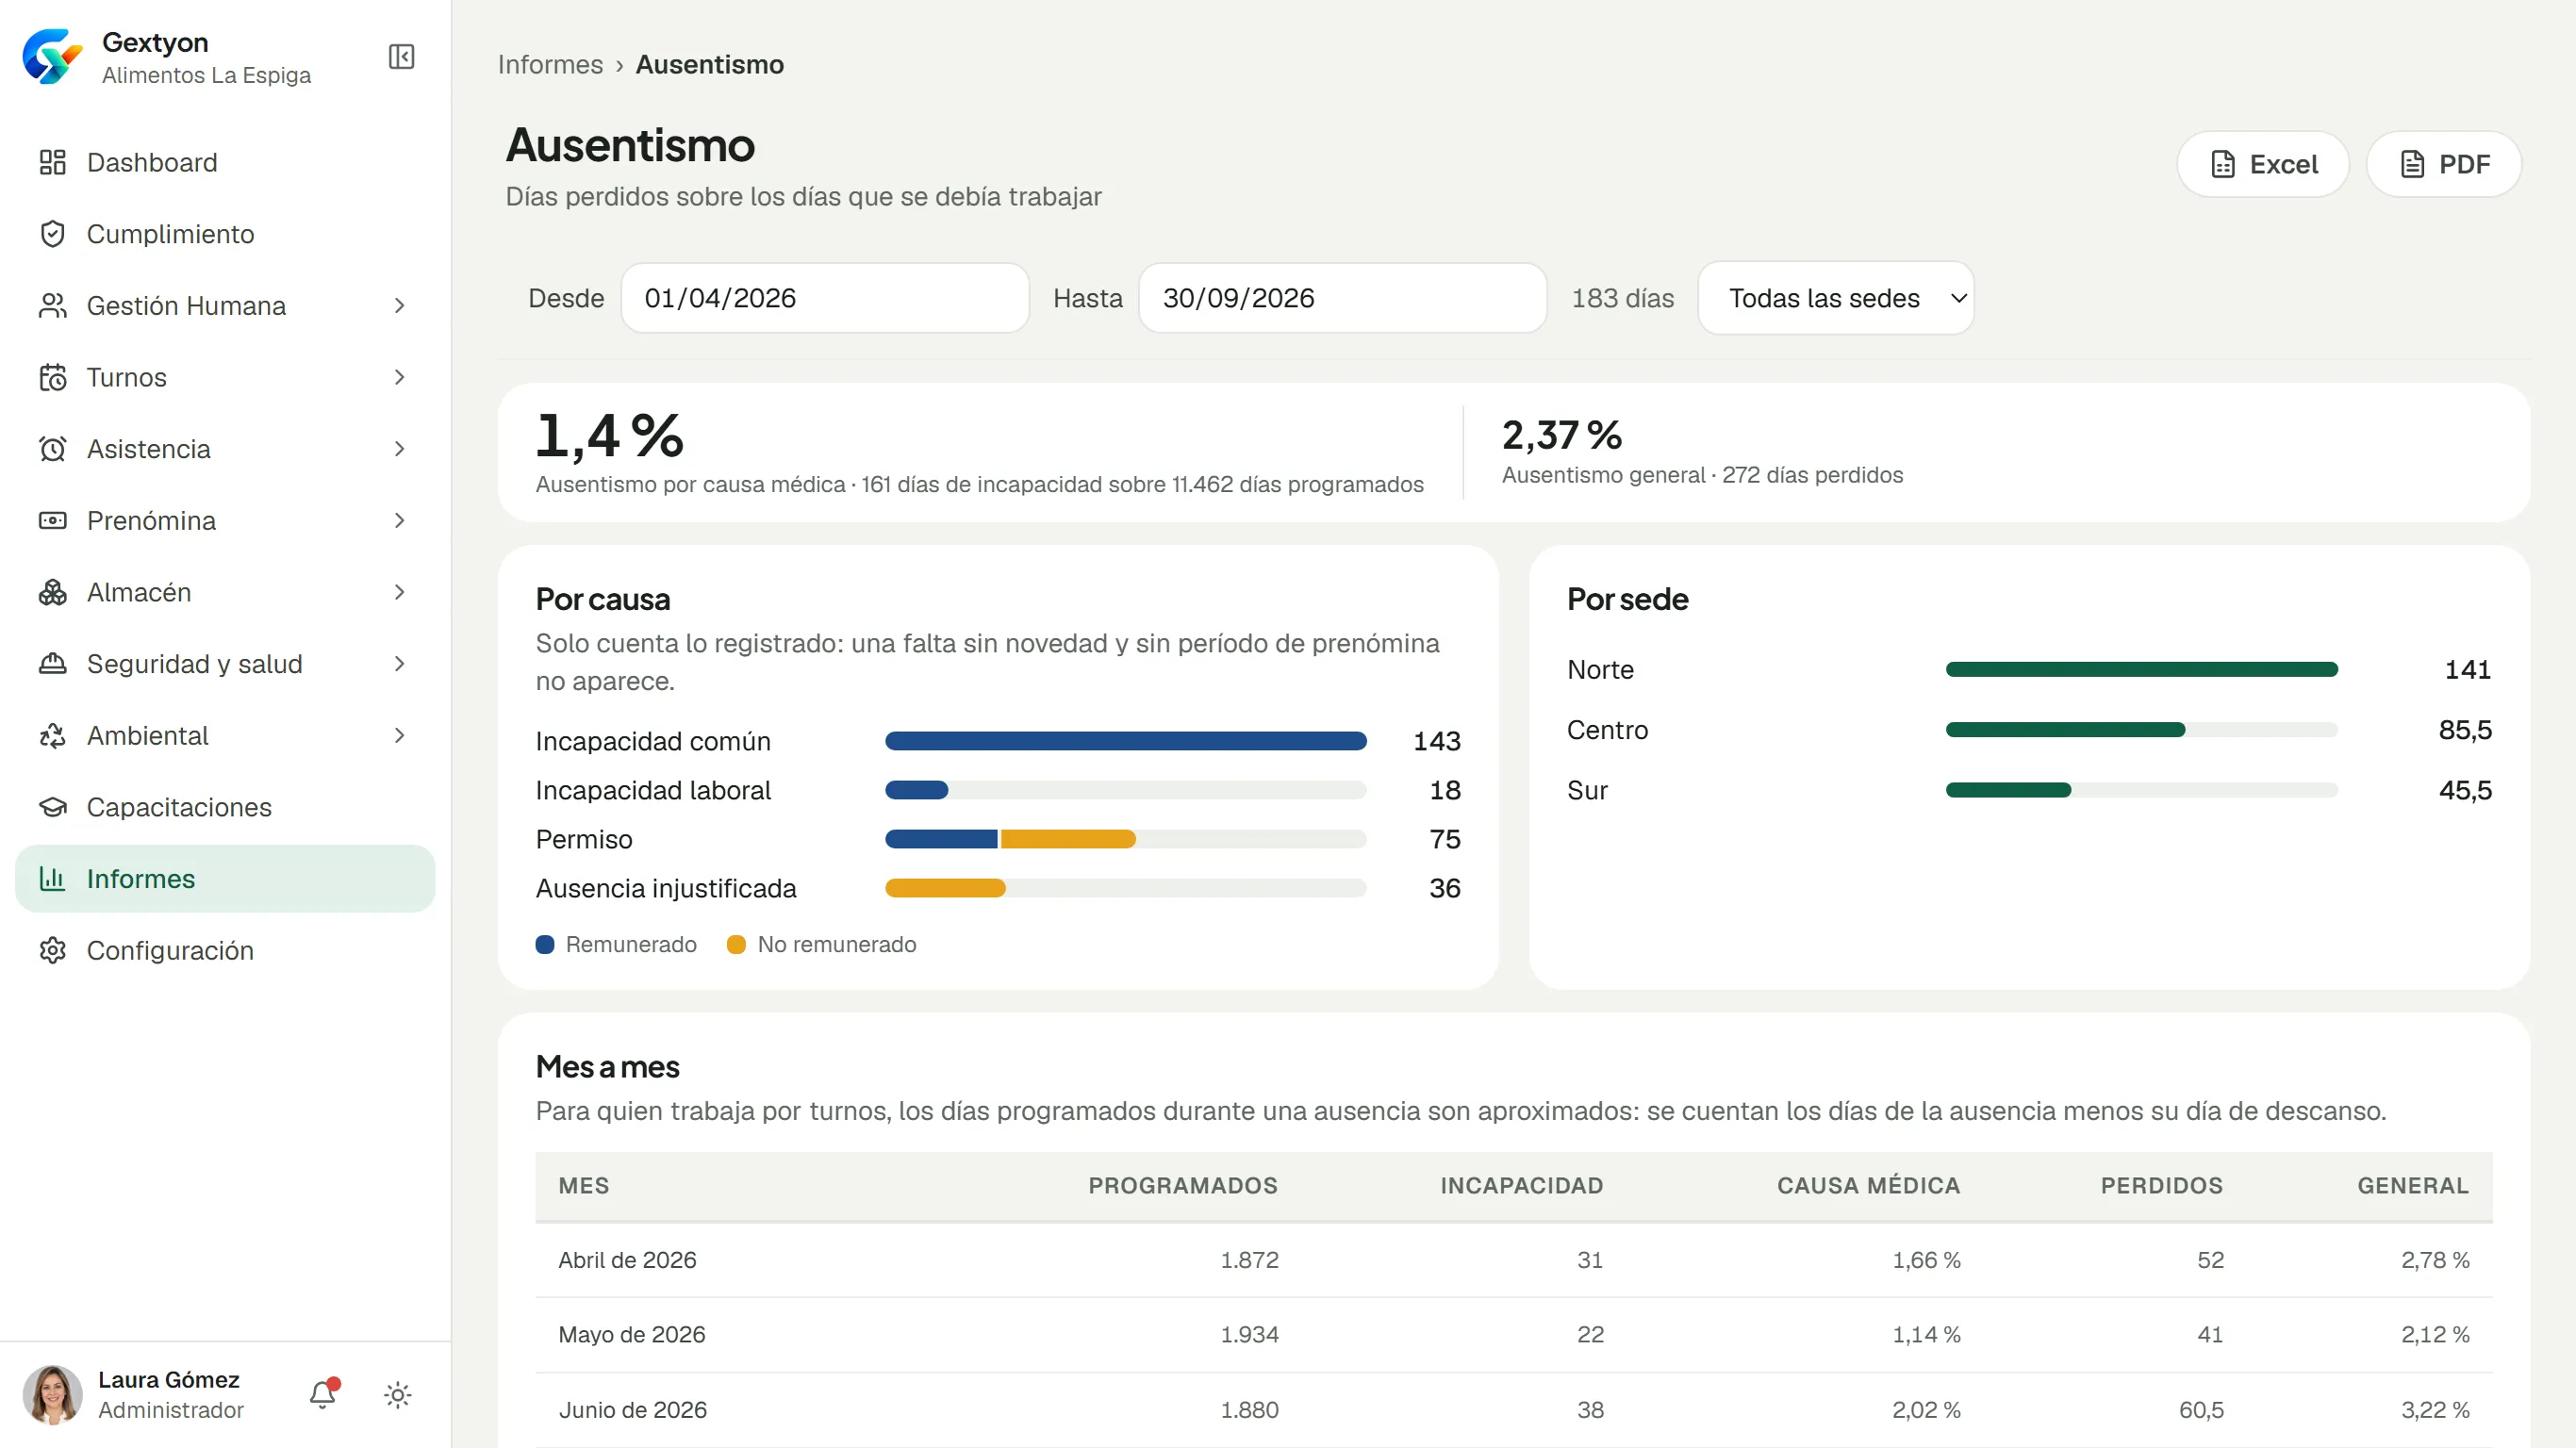Click PROGRAMADOS column header
This screenshot has width=2576, height=1448.
(x=1183, y=1186)
